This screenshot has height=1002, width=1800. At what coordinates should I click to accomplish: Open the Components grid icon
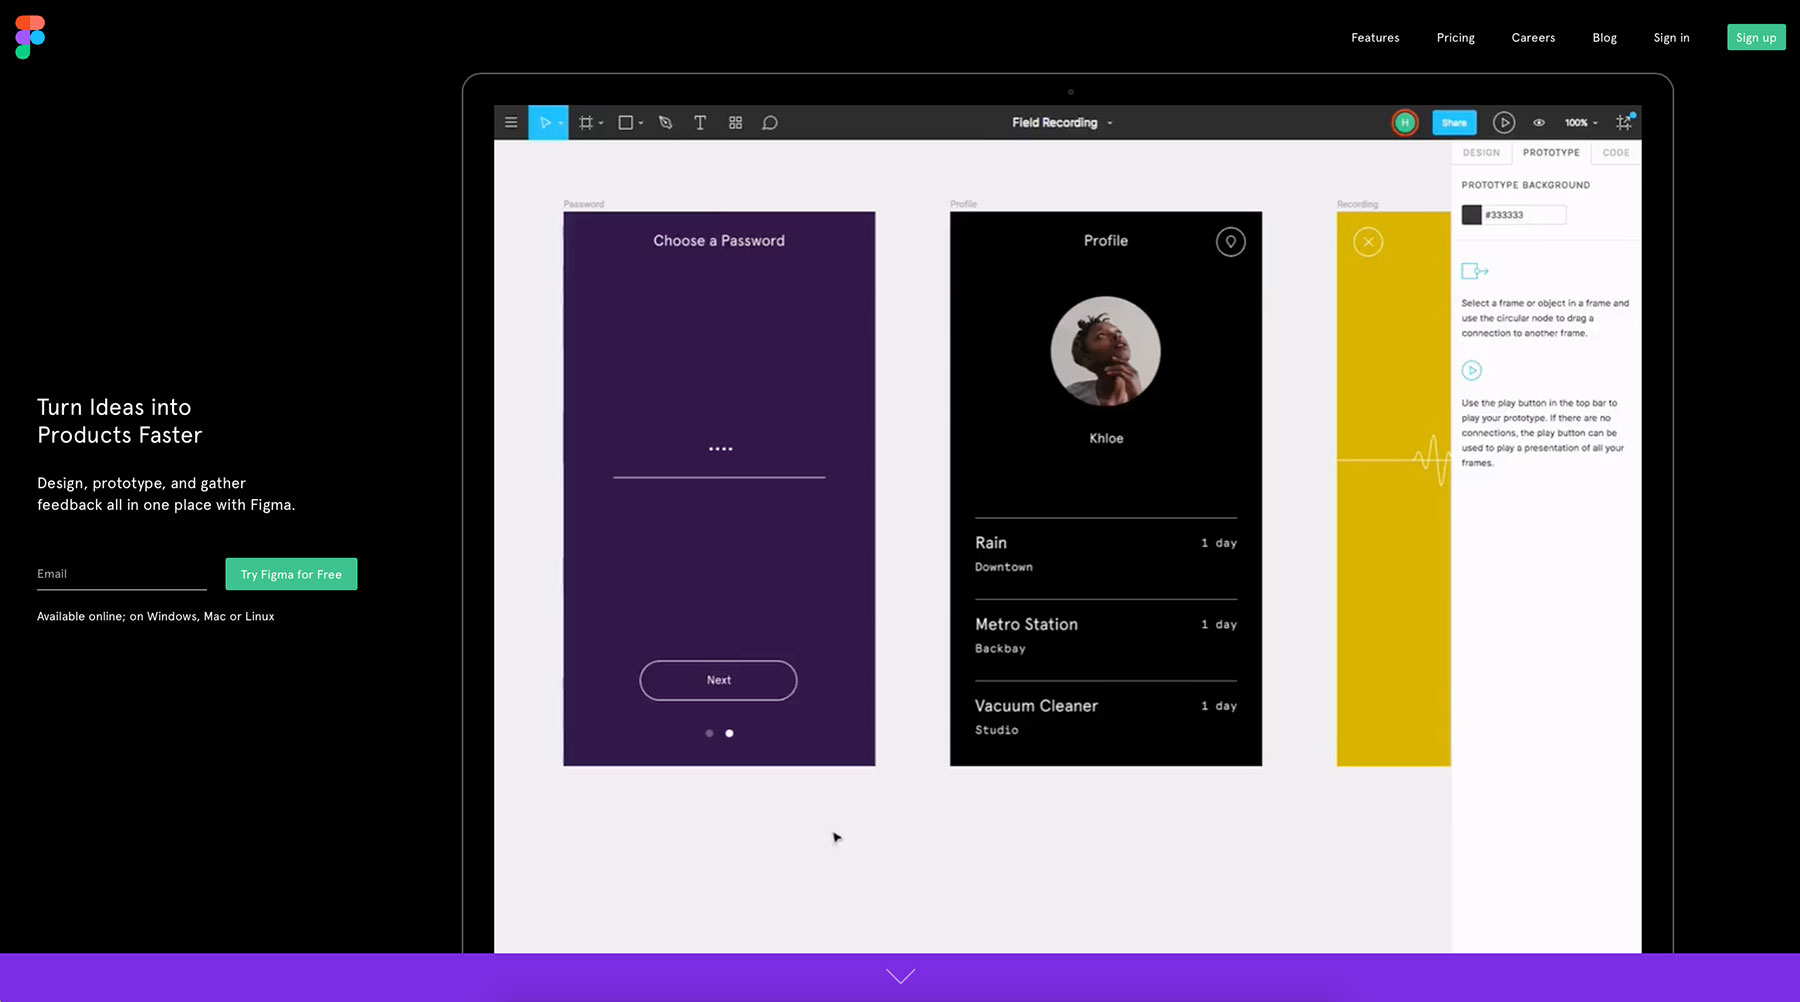(735, 123)
